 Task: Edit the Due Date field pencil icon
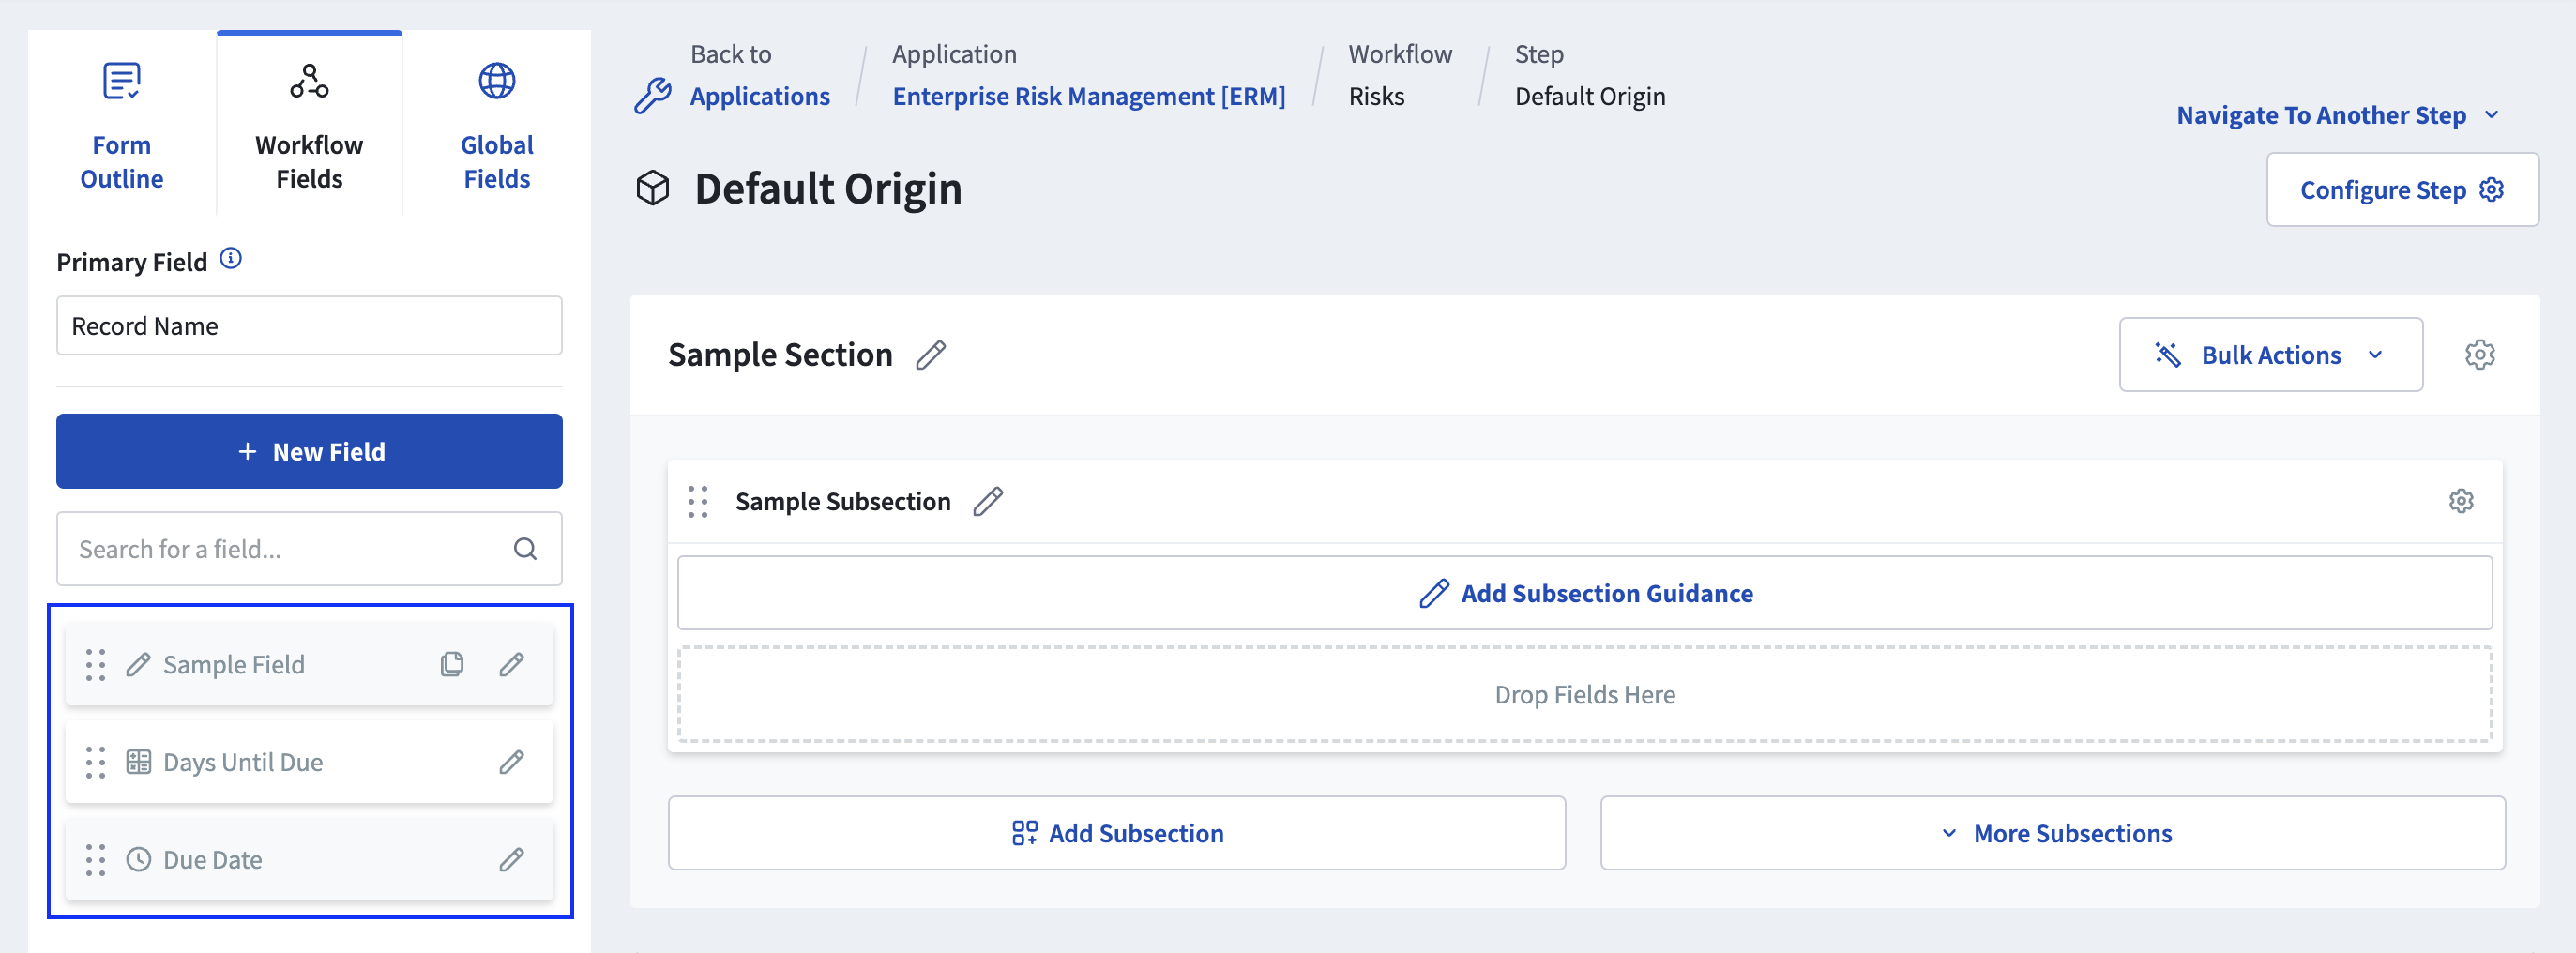click(511, 859)
